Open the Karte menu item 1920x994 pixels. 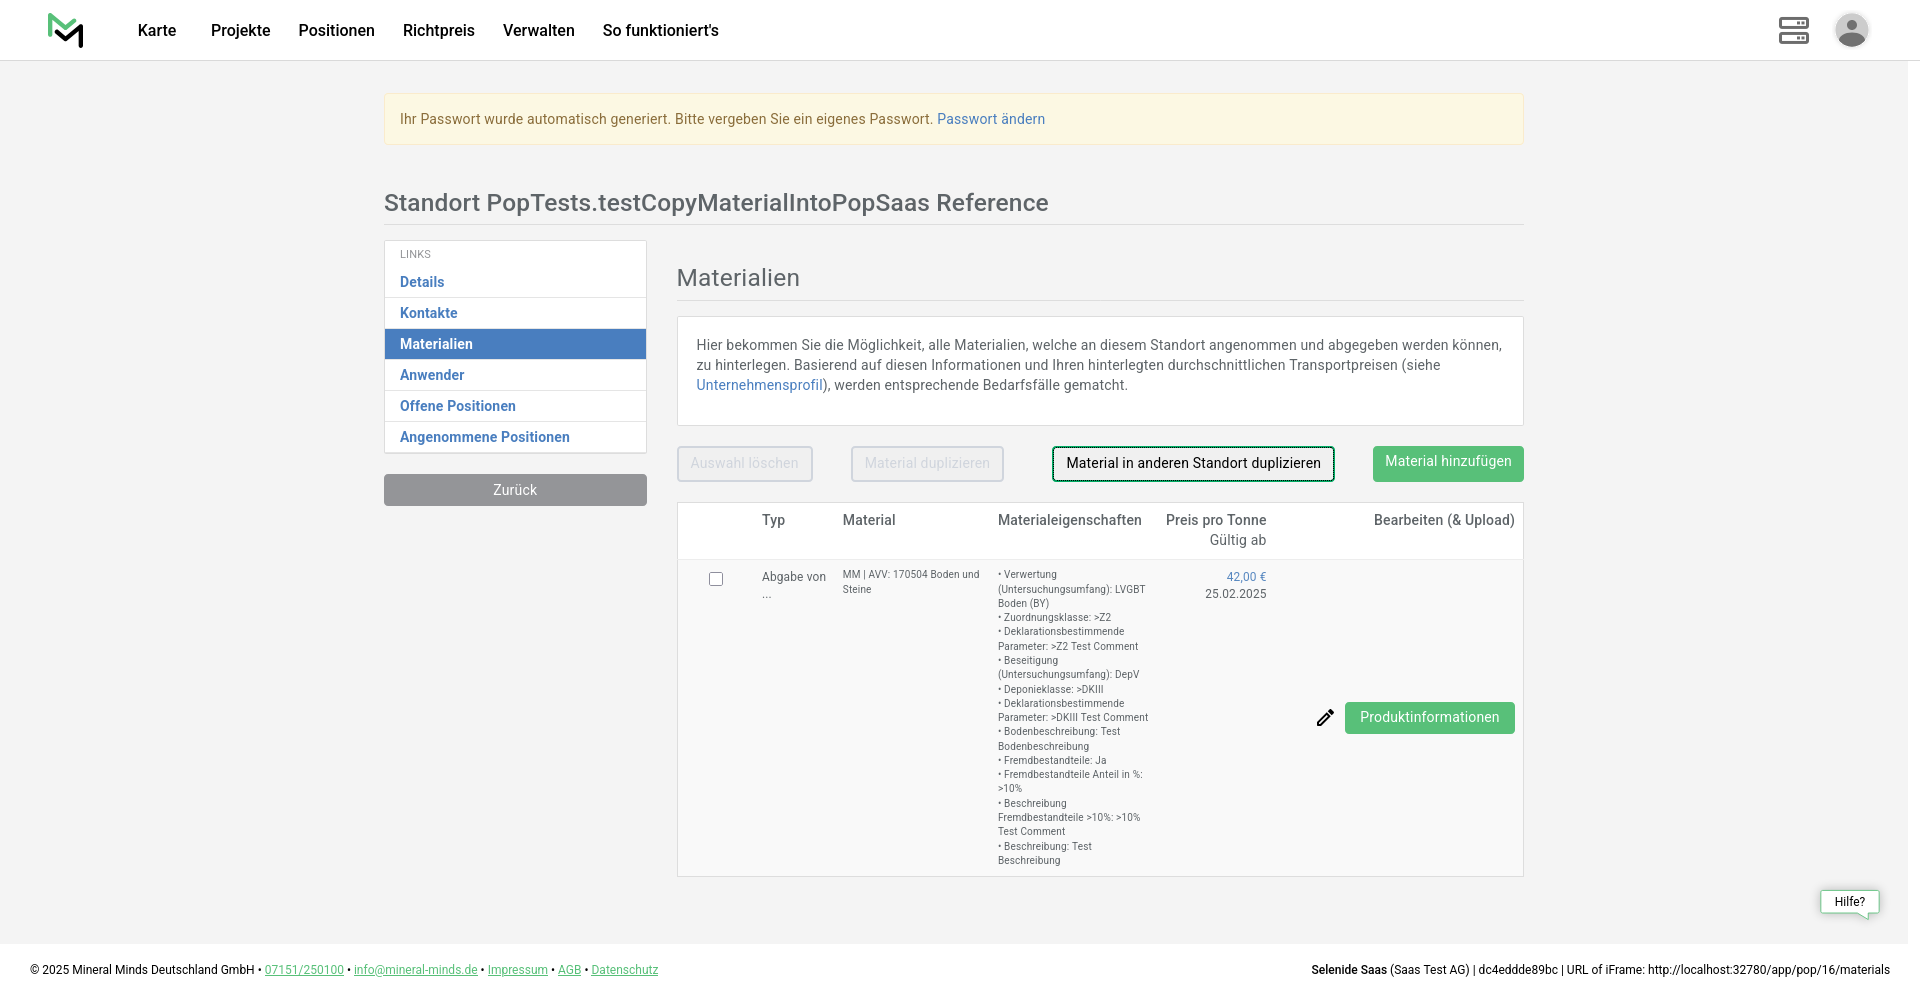point(157,30)
